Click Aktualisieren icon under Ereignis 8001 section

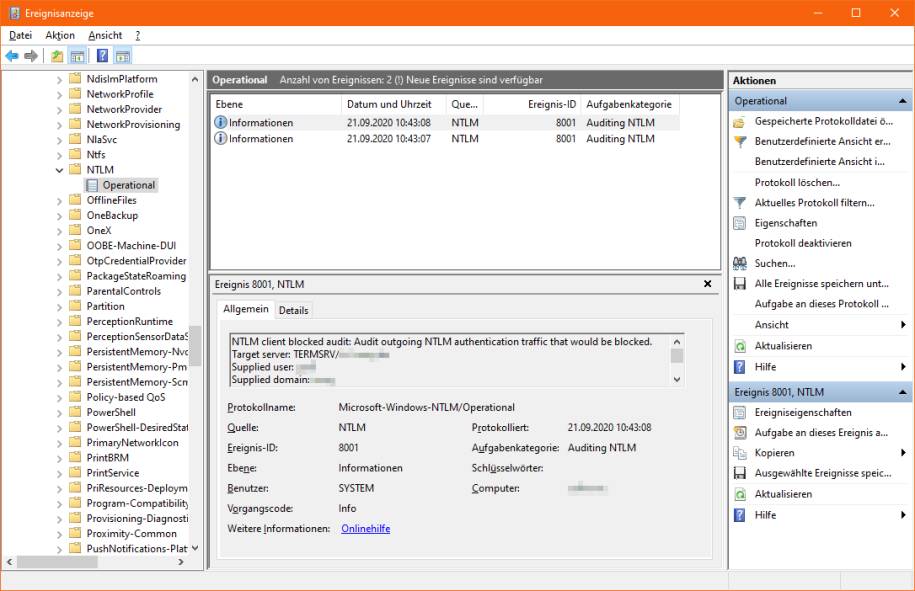coord(739,494)
